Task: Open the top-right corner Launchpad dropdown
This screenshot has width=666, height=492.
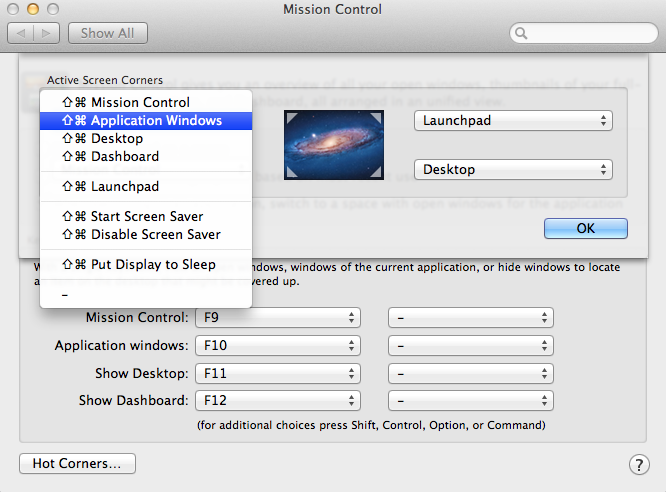Action: pyautogui.click(x=513, y=121)
